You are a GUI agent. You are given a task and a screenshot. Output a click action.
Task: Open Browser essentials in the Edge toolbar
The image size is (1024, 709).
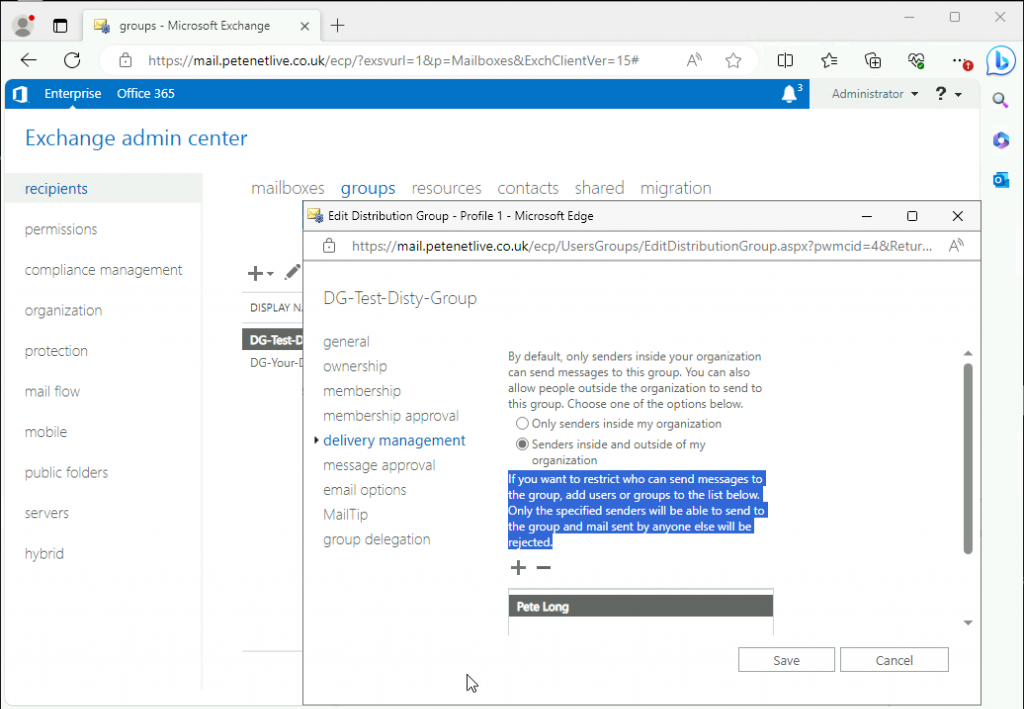coord(916,60)
